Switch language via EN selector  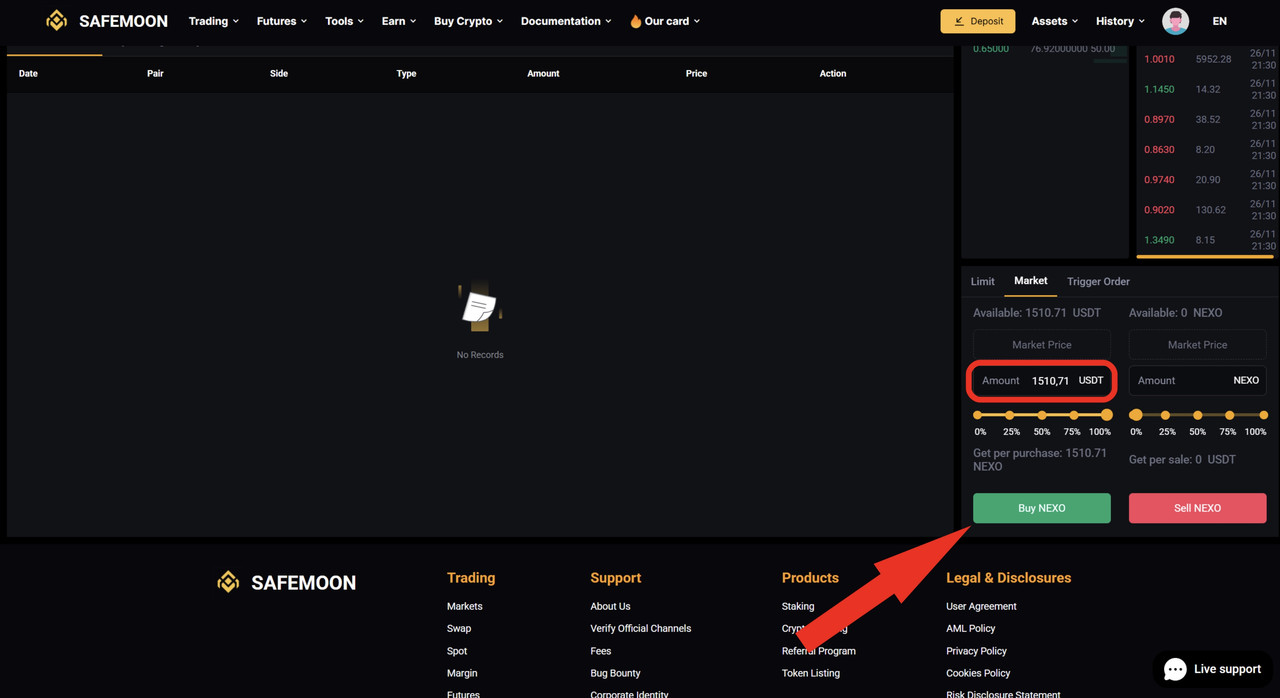[x=1219, y=21]
